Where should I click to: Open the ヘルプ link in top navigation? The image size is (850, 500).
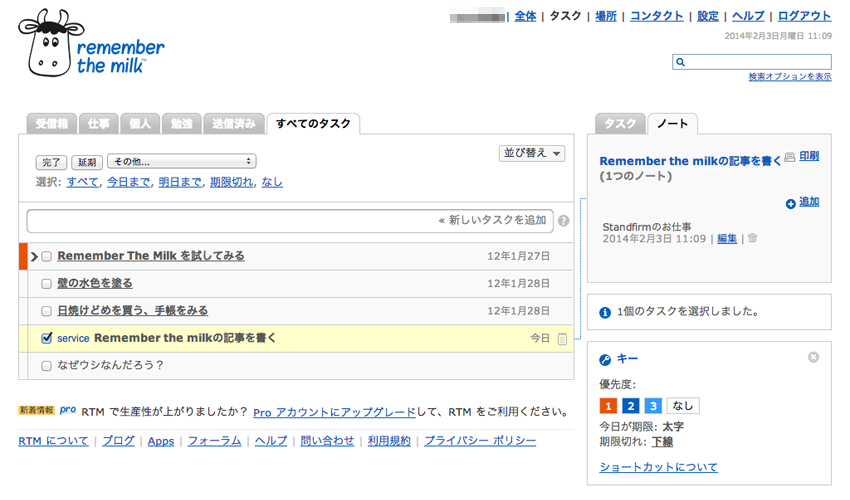coord(748,16)
